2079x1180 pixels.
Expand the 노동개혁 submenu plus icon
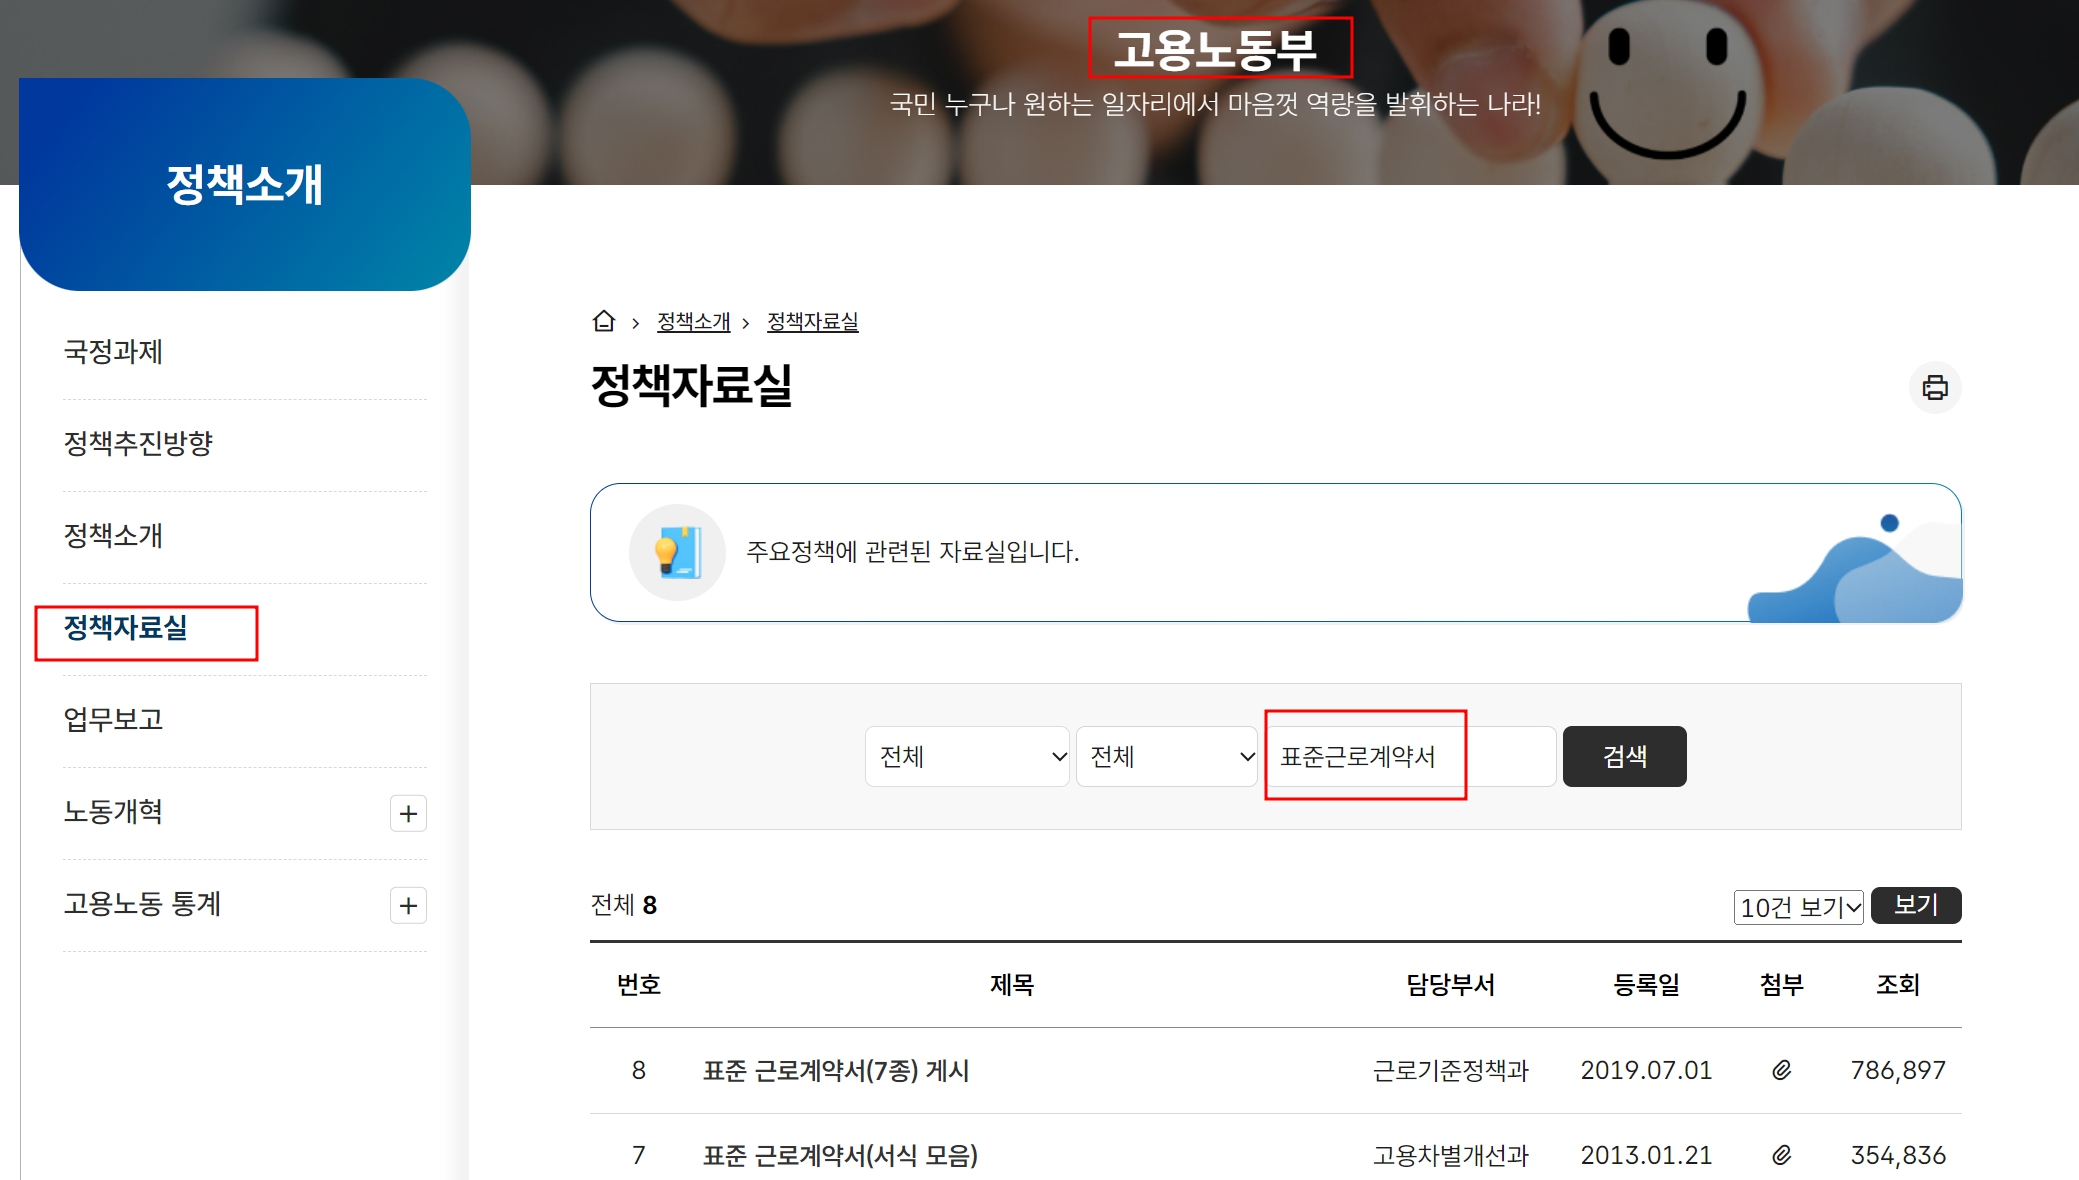coord(408,813)
